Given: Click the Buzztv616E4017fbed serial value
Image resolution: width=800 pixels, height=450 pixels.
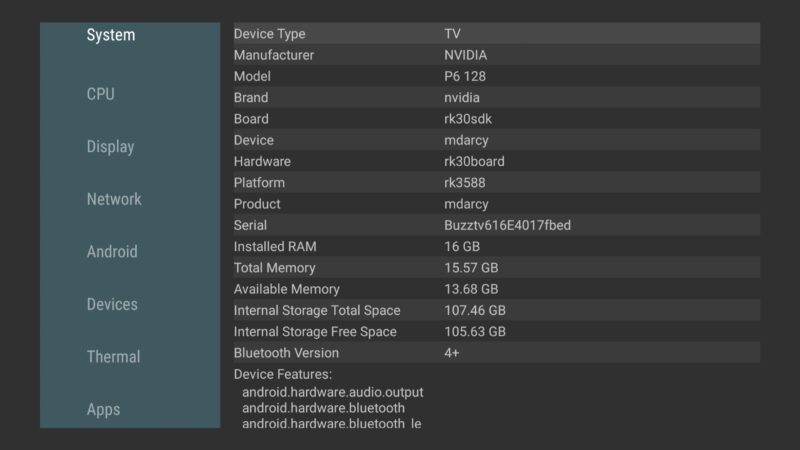Looking at the screenshot, I should (508, 226).
